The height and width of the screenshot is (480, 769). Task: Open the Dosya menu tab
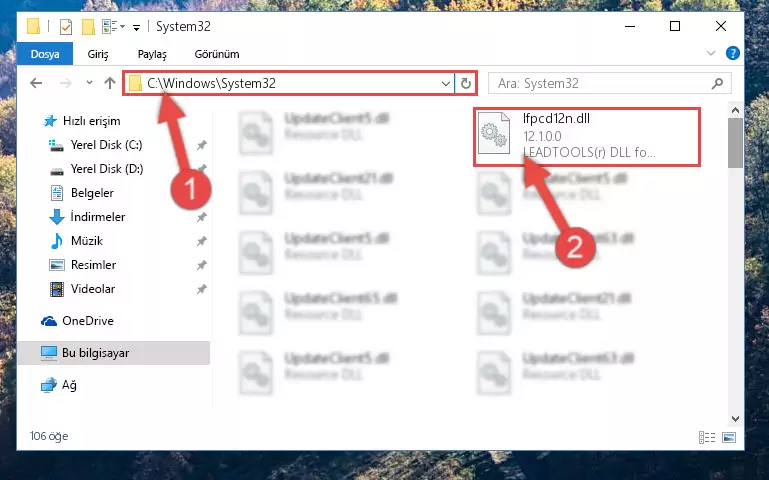pos(45,54)
